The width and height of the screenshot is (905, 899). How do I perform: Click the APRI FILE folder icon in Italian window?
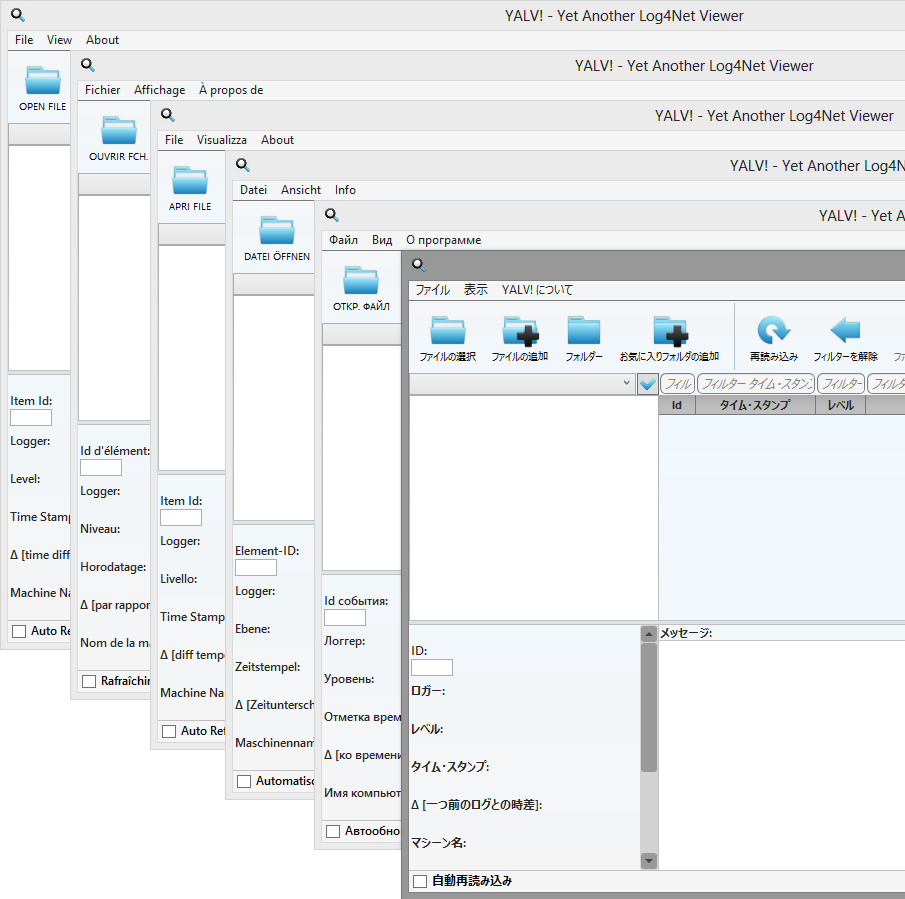click(190, 180)
